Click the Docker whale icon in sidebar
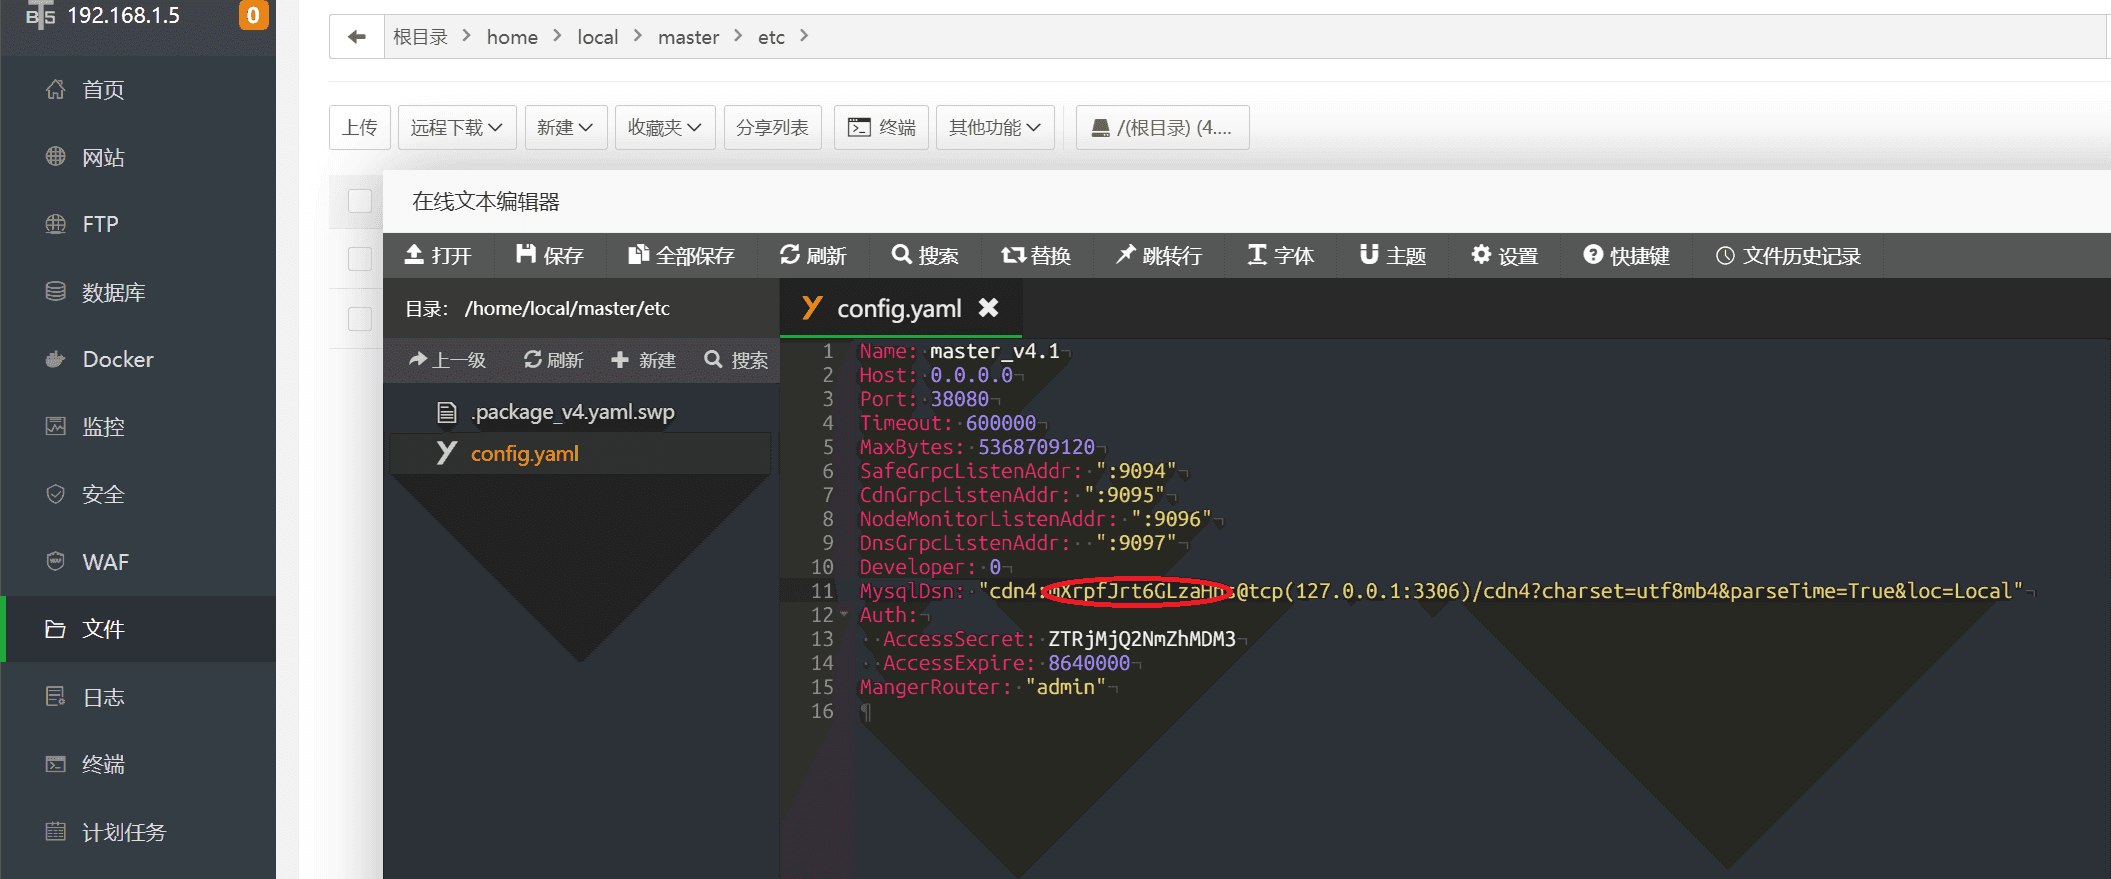2111x879 pixels. [x=56, y=359]
